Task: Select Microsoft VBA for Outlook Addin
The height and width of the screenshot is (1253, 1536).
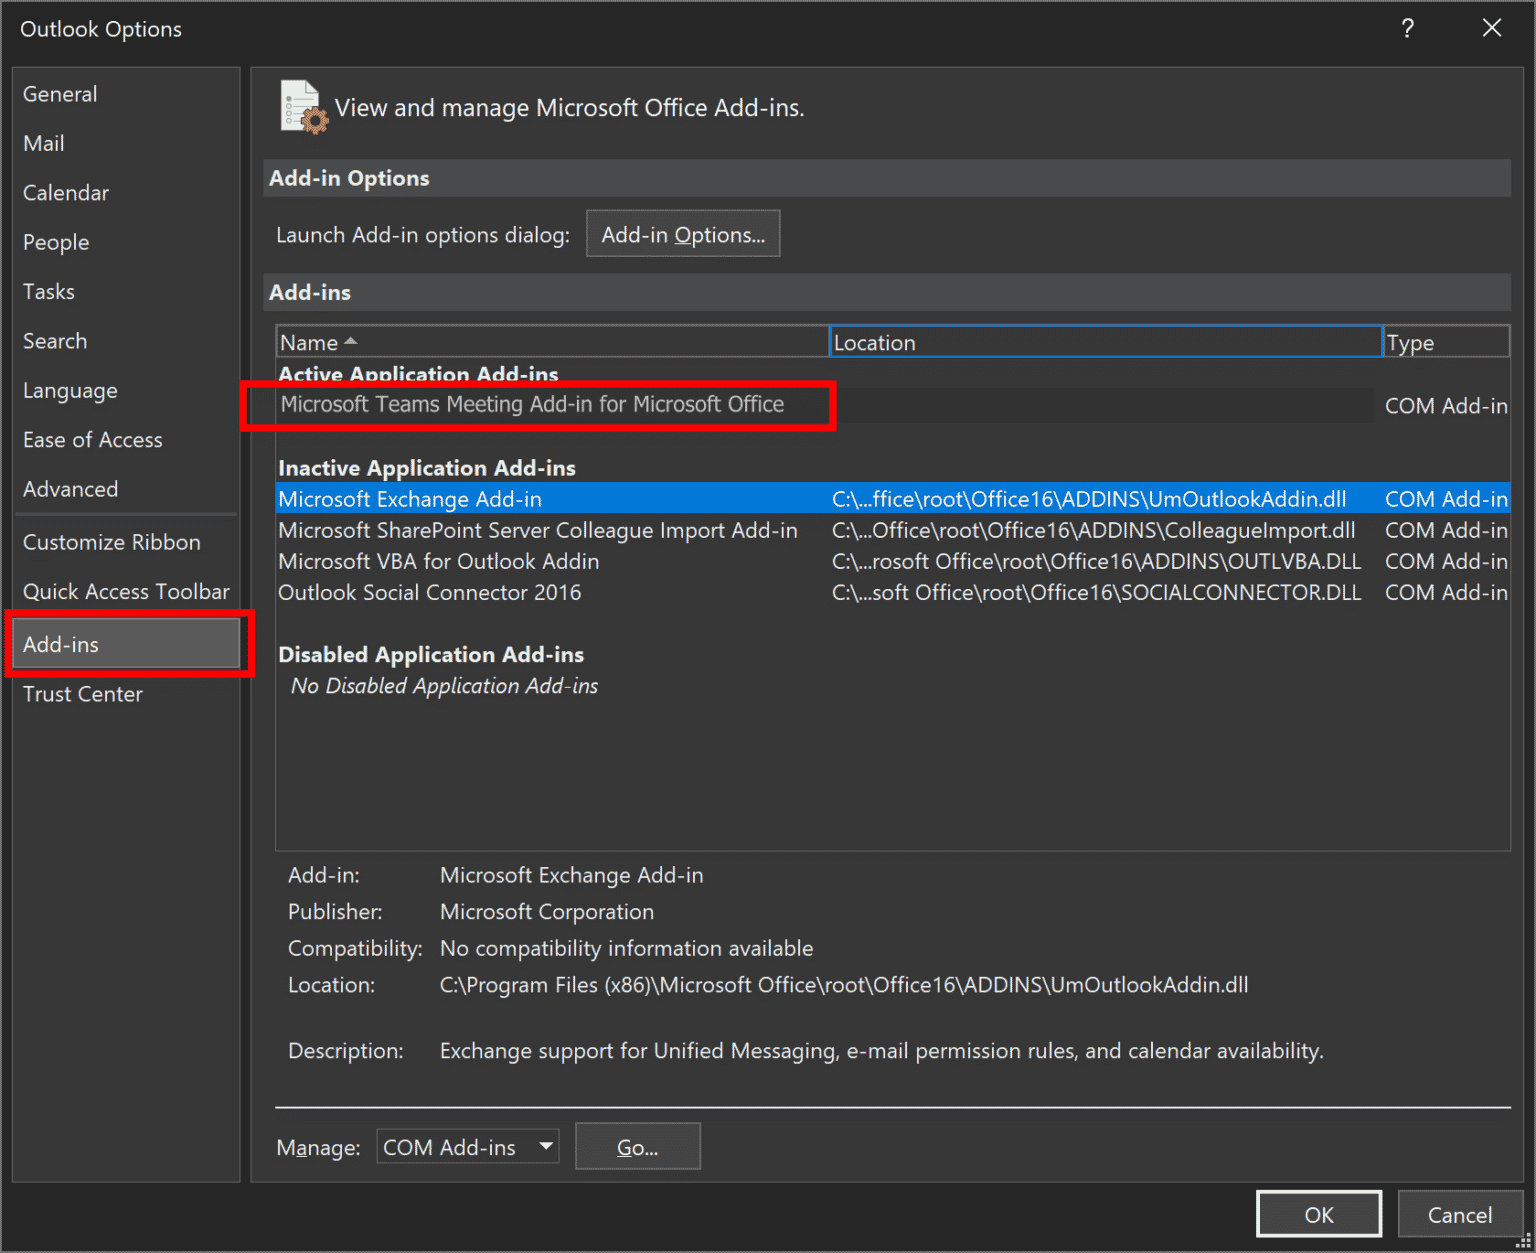Action: (439, 561)
